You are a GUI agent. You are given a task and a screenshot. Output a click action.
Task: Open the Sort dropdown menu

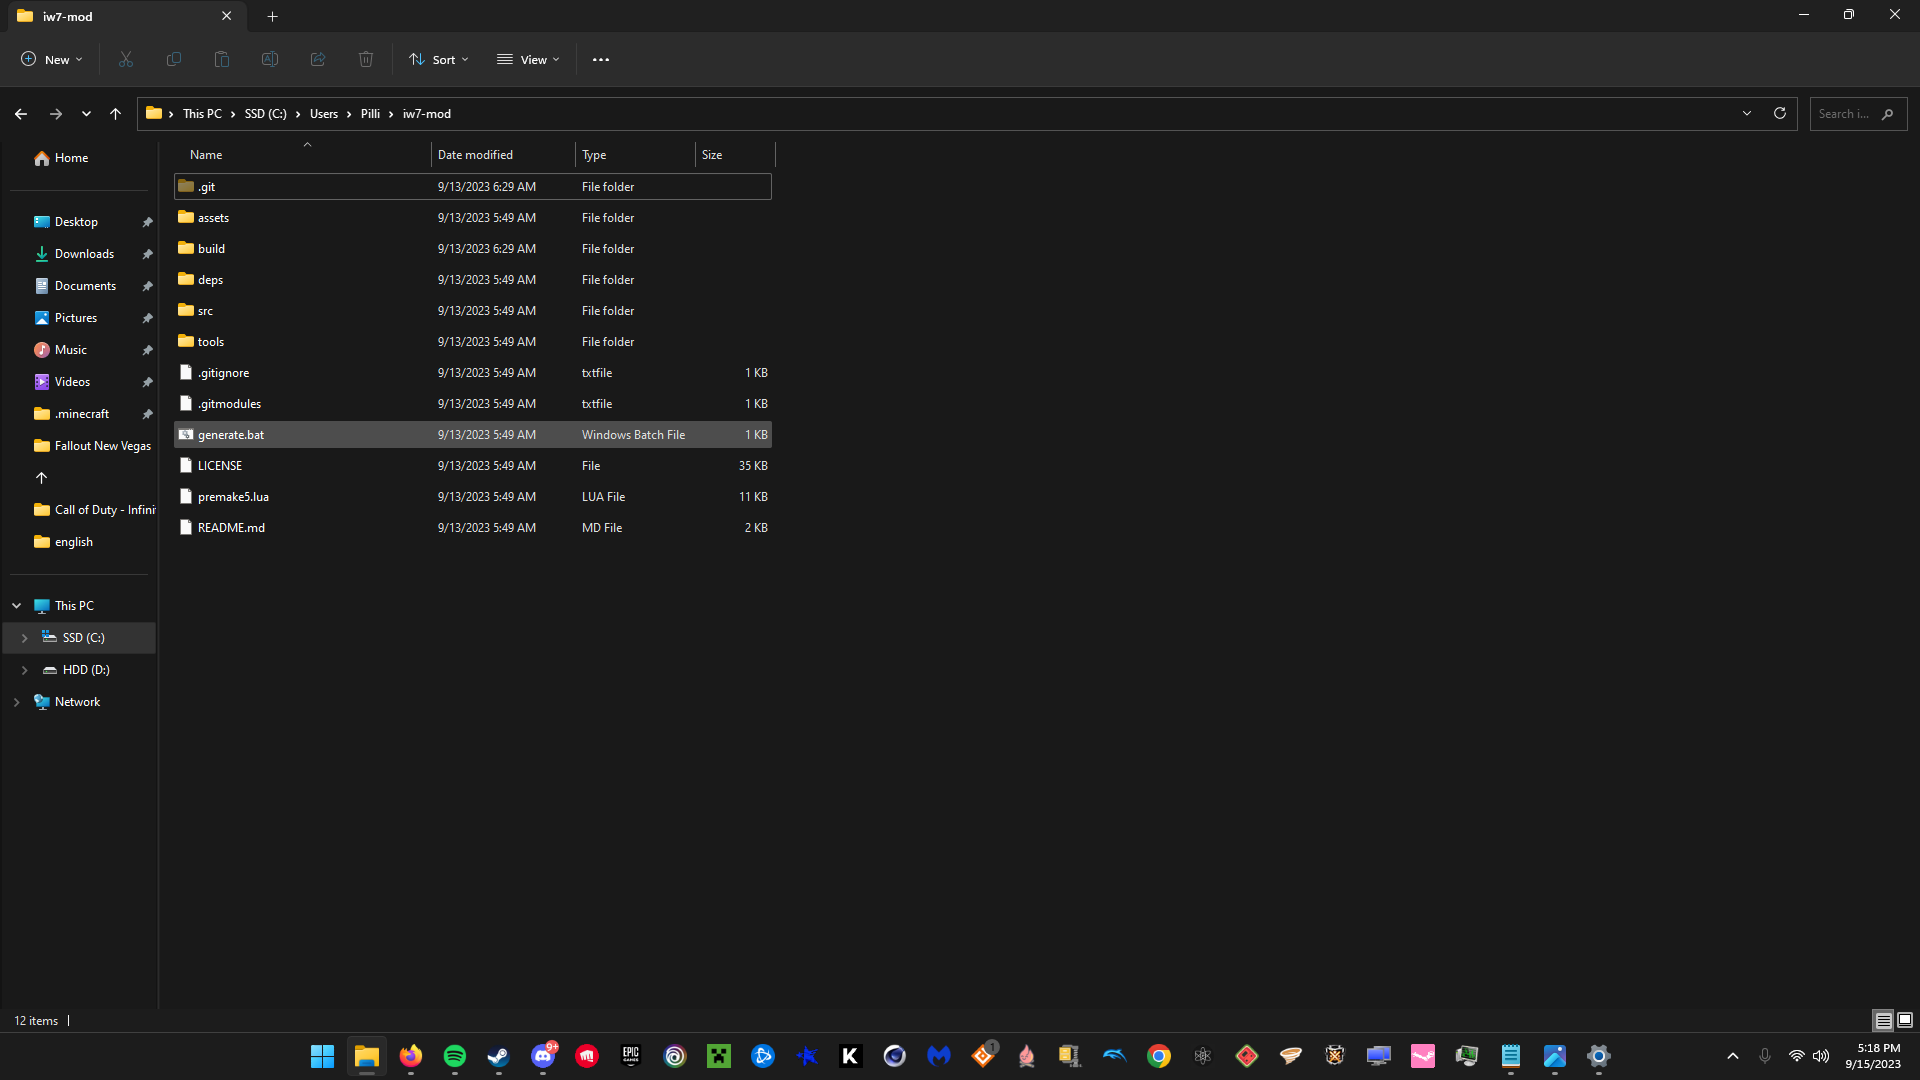438,60
